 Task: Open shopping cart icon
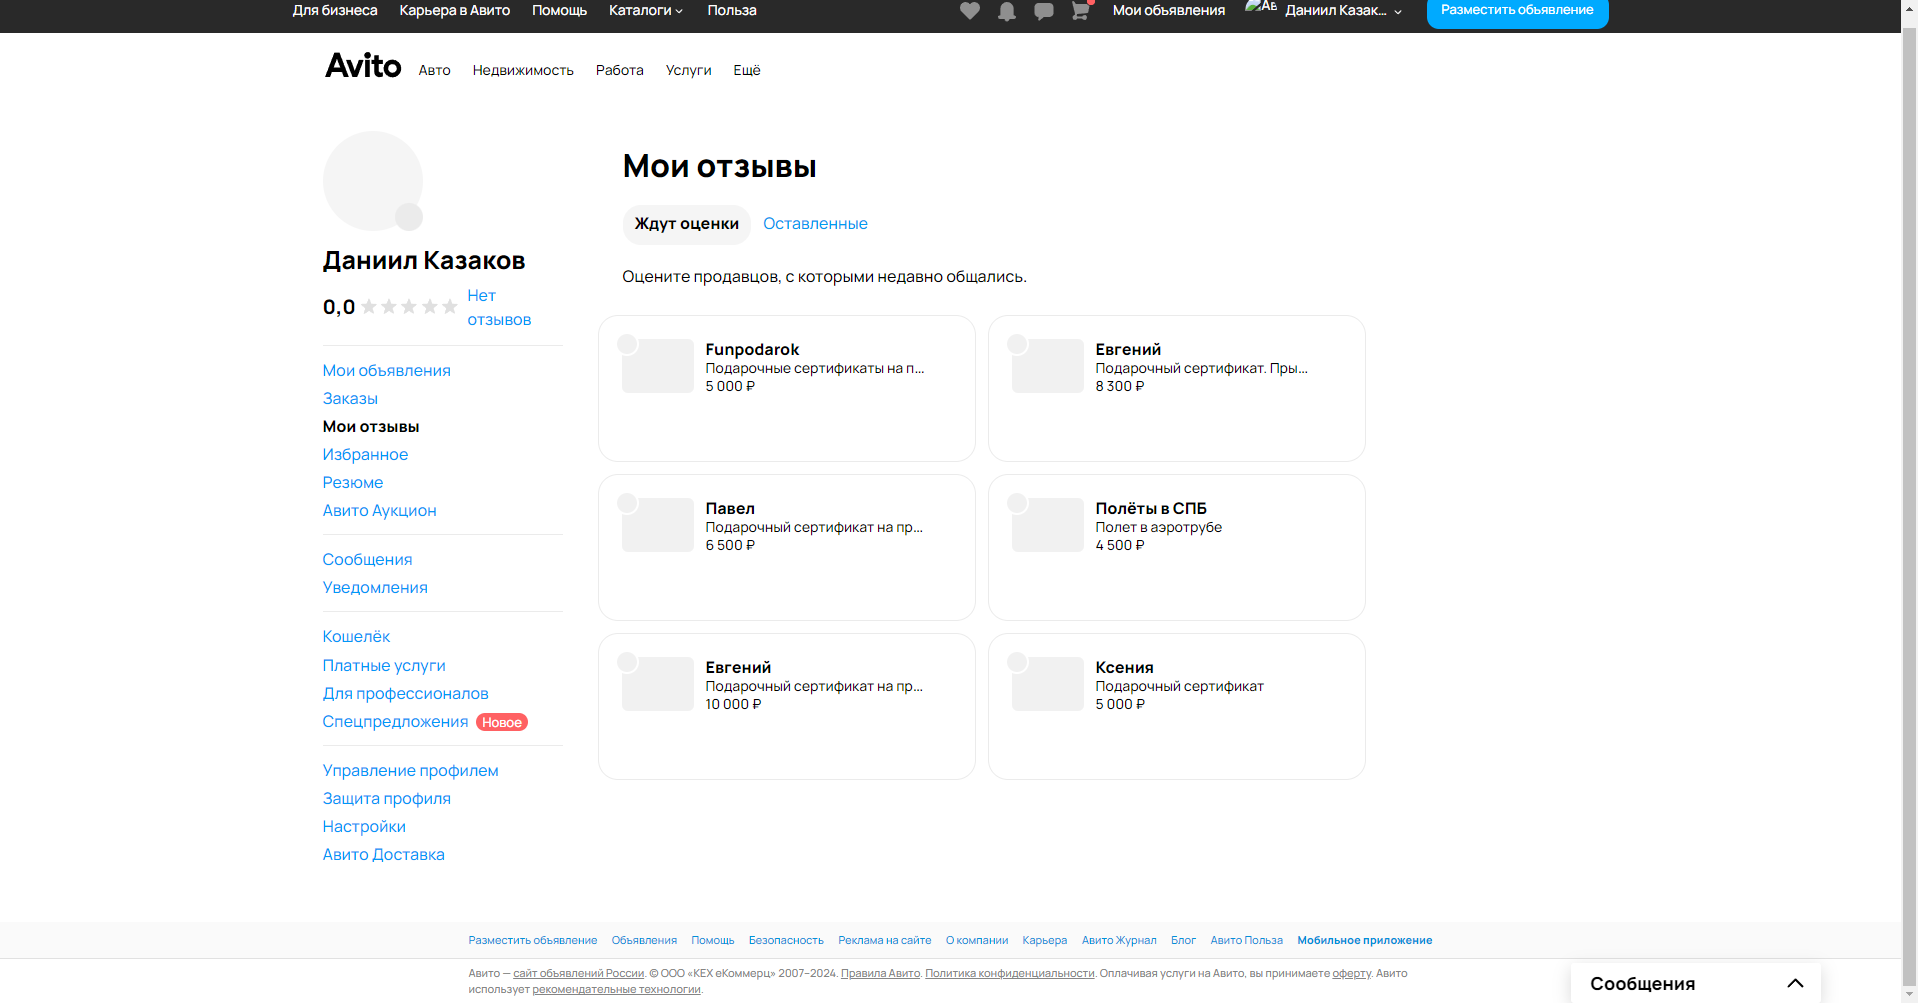tap(1080, 11)
